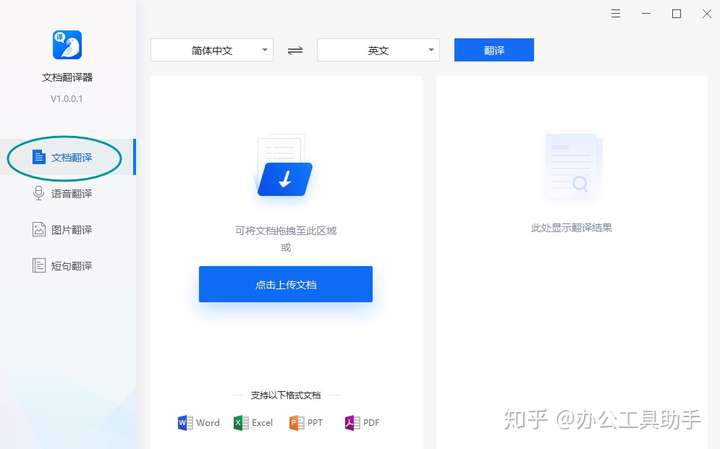
Task: Close the translator window
Action: pos(707,14)
